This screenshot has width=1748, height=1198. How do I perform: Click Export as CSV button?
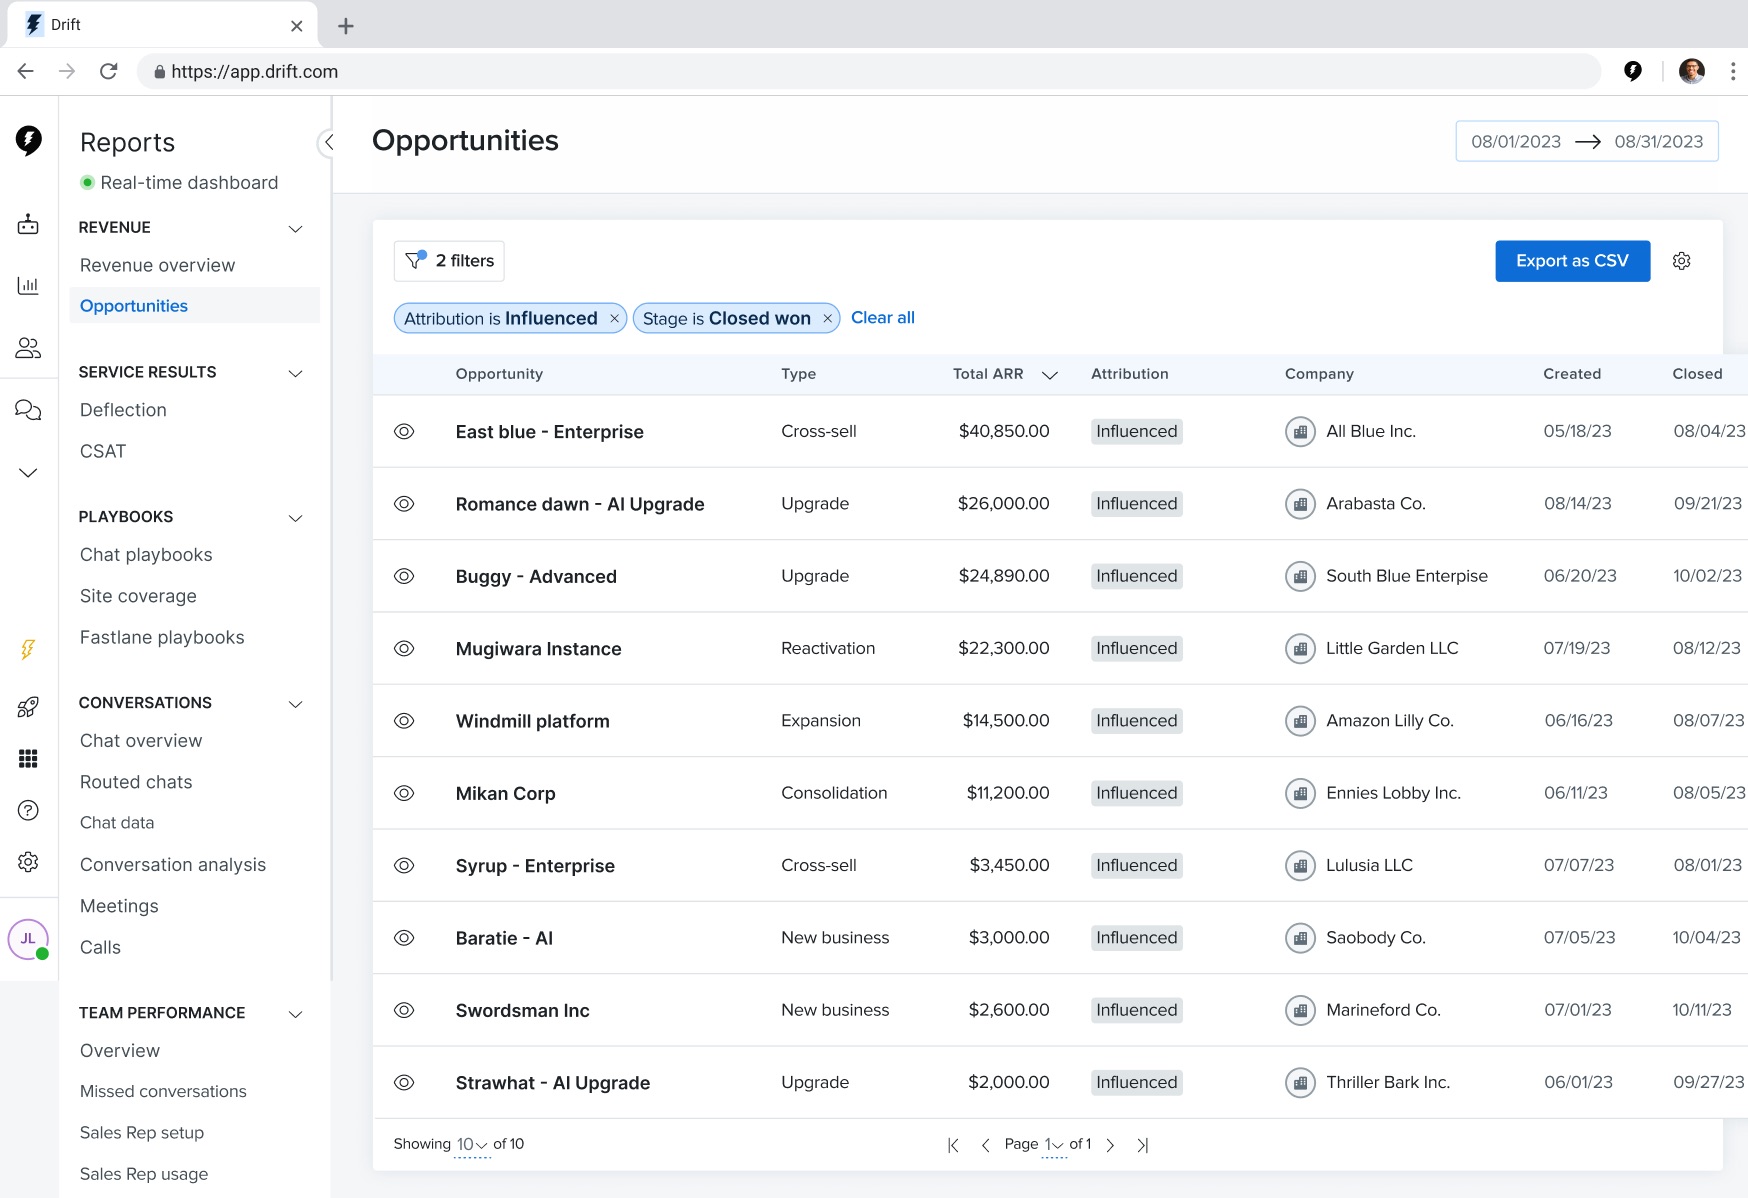point(1572,261)
